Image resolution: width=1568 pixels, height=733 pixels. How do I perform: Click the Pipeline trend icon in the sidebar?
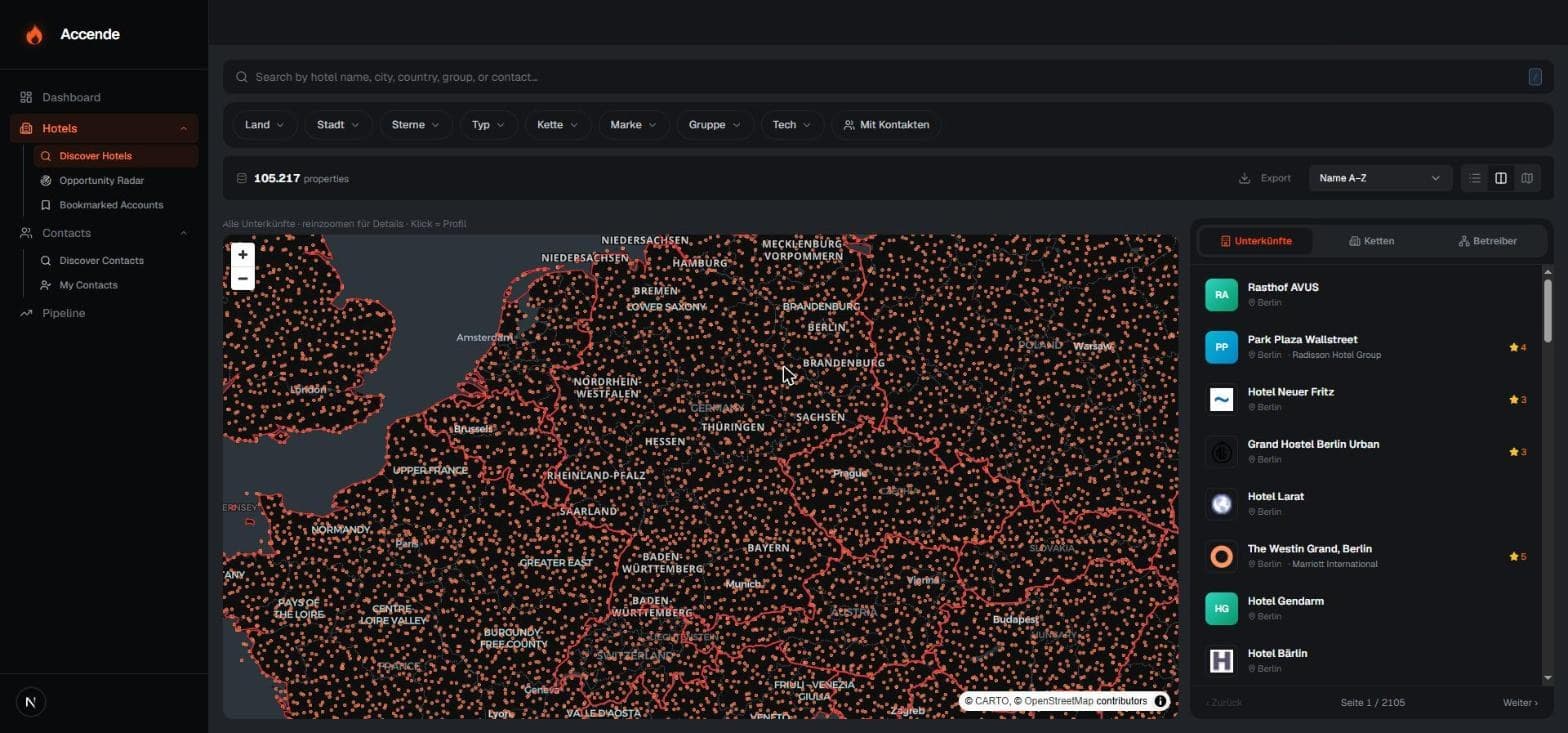(x=26, y=313)
